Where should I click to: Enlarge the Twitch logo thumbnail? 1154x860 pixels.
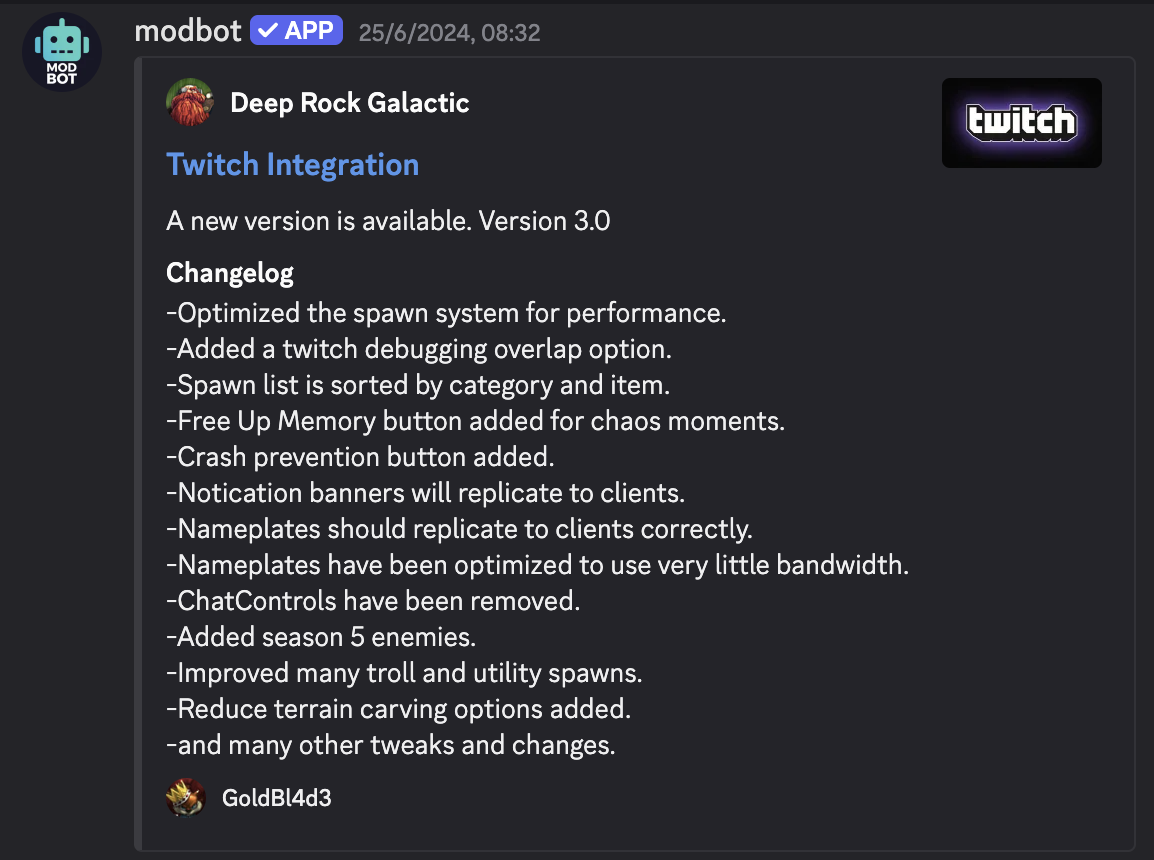[x=1021, y=123]
